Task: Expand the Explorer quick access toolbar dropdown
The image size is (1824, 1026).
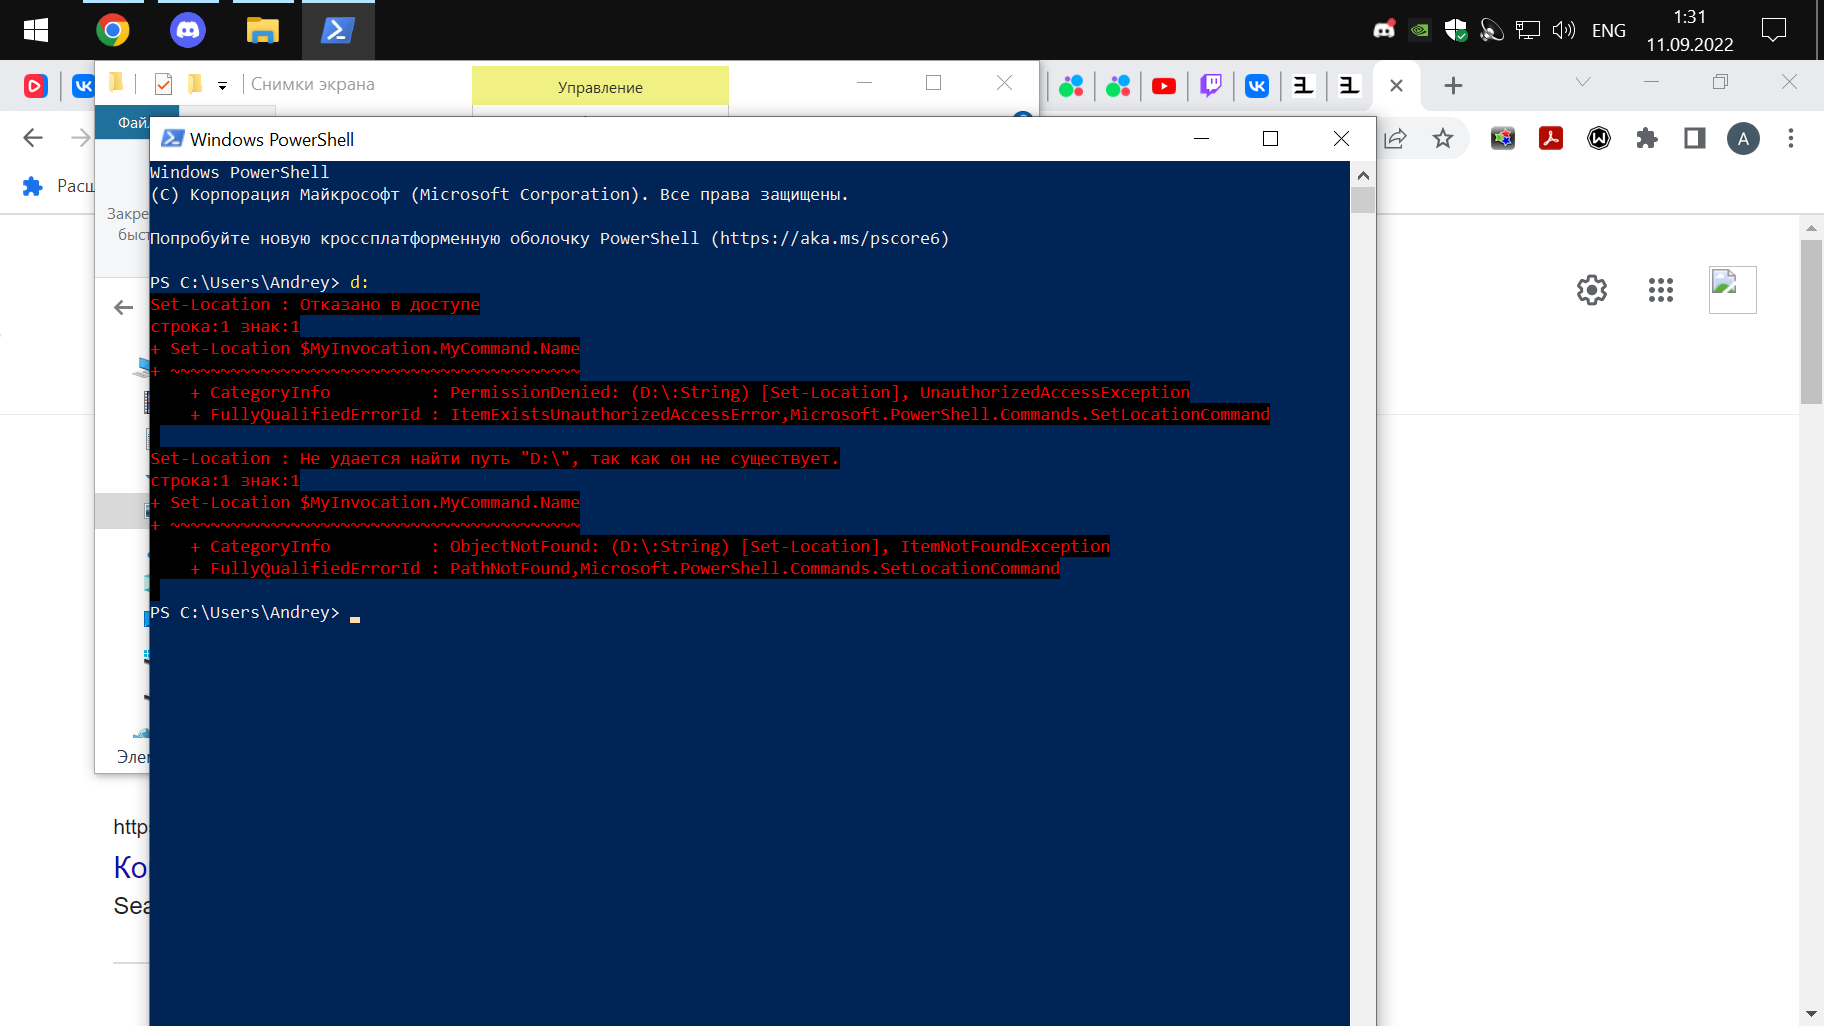Action: (222, 85)
